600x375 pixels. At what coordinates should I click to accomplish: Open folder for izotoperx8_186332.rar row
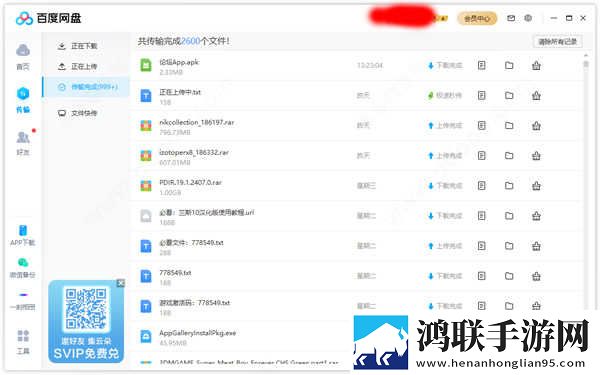(509, 156)
